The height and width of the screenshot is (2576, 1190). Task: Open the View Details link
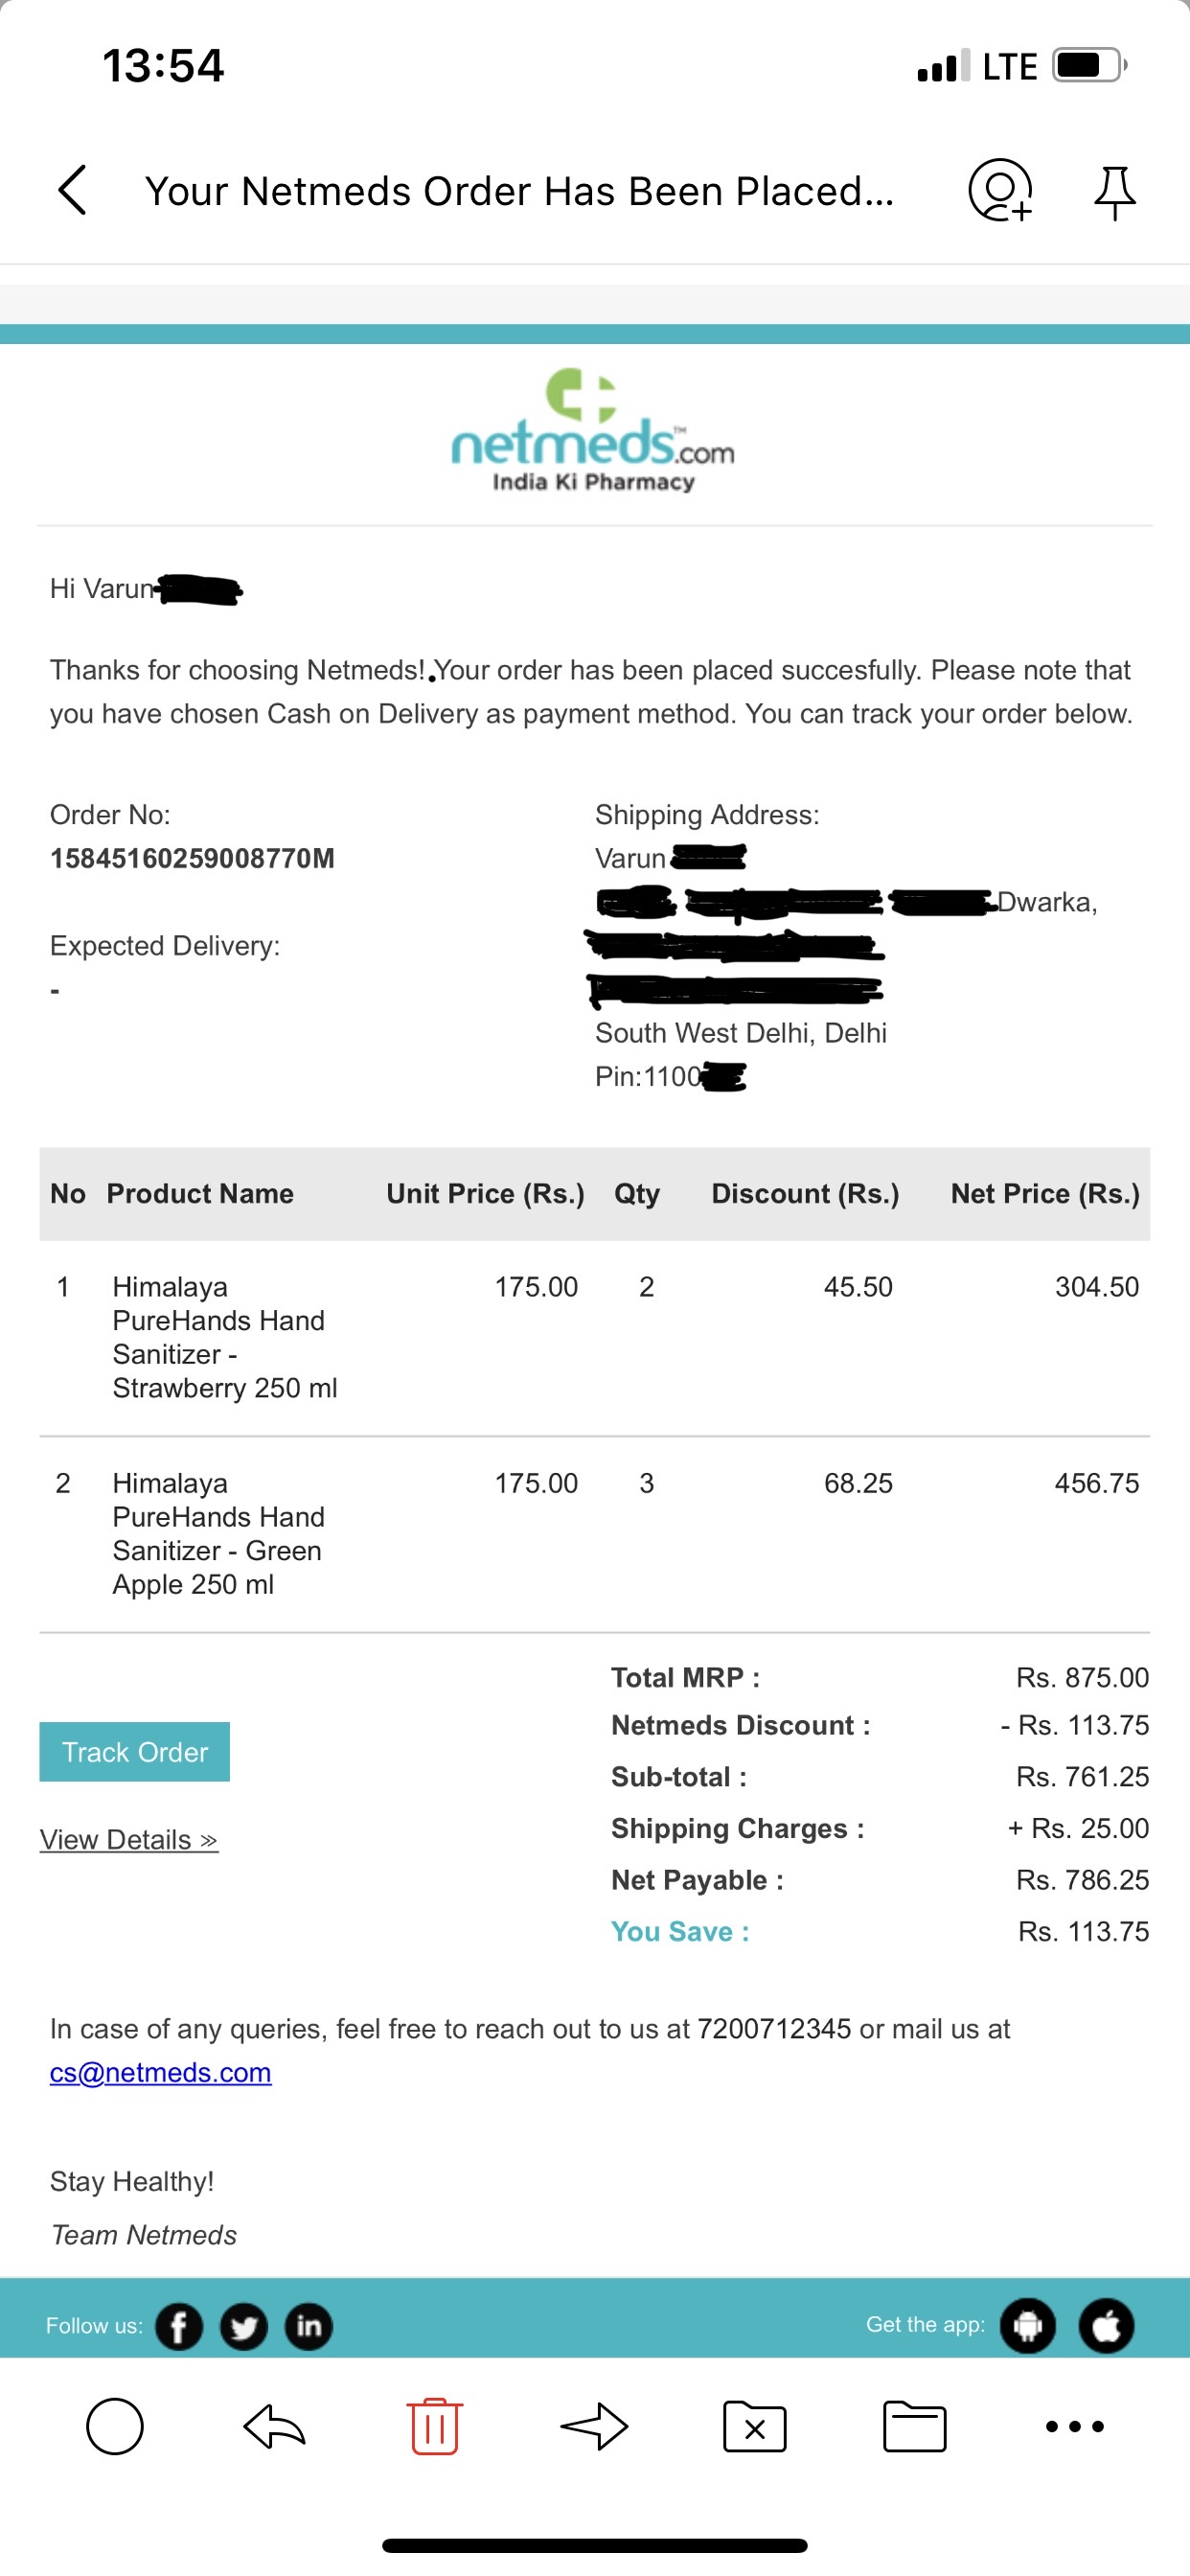point(129,1840)
